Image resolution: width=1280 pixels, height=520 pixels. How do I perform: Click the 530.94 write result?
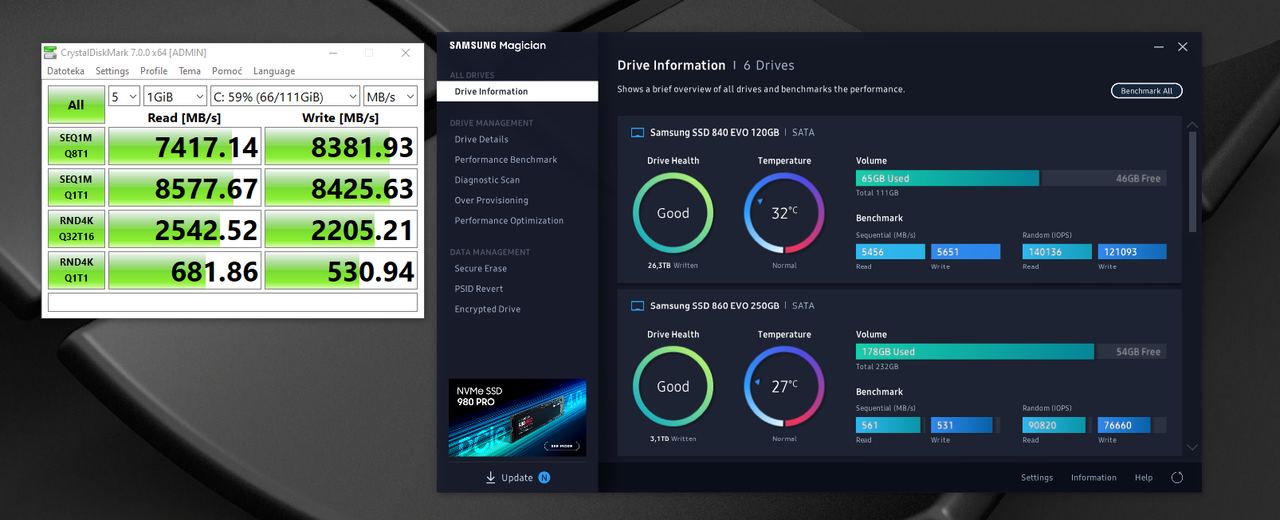click(x=341, y=270)
